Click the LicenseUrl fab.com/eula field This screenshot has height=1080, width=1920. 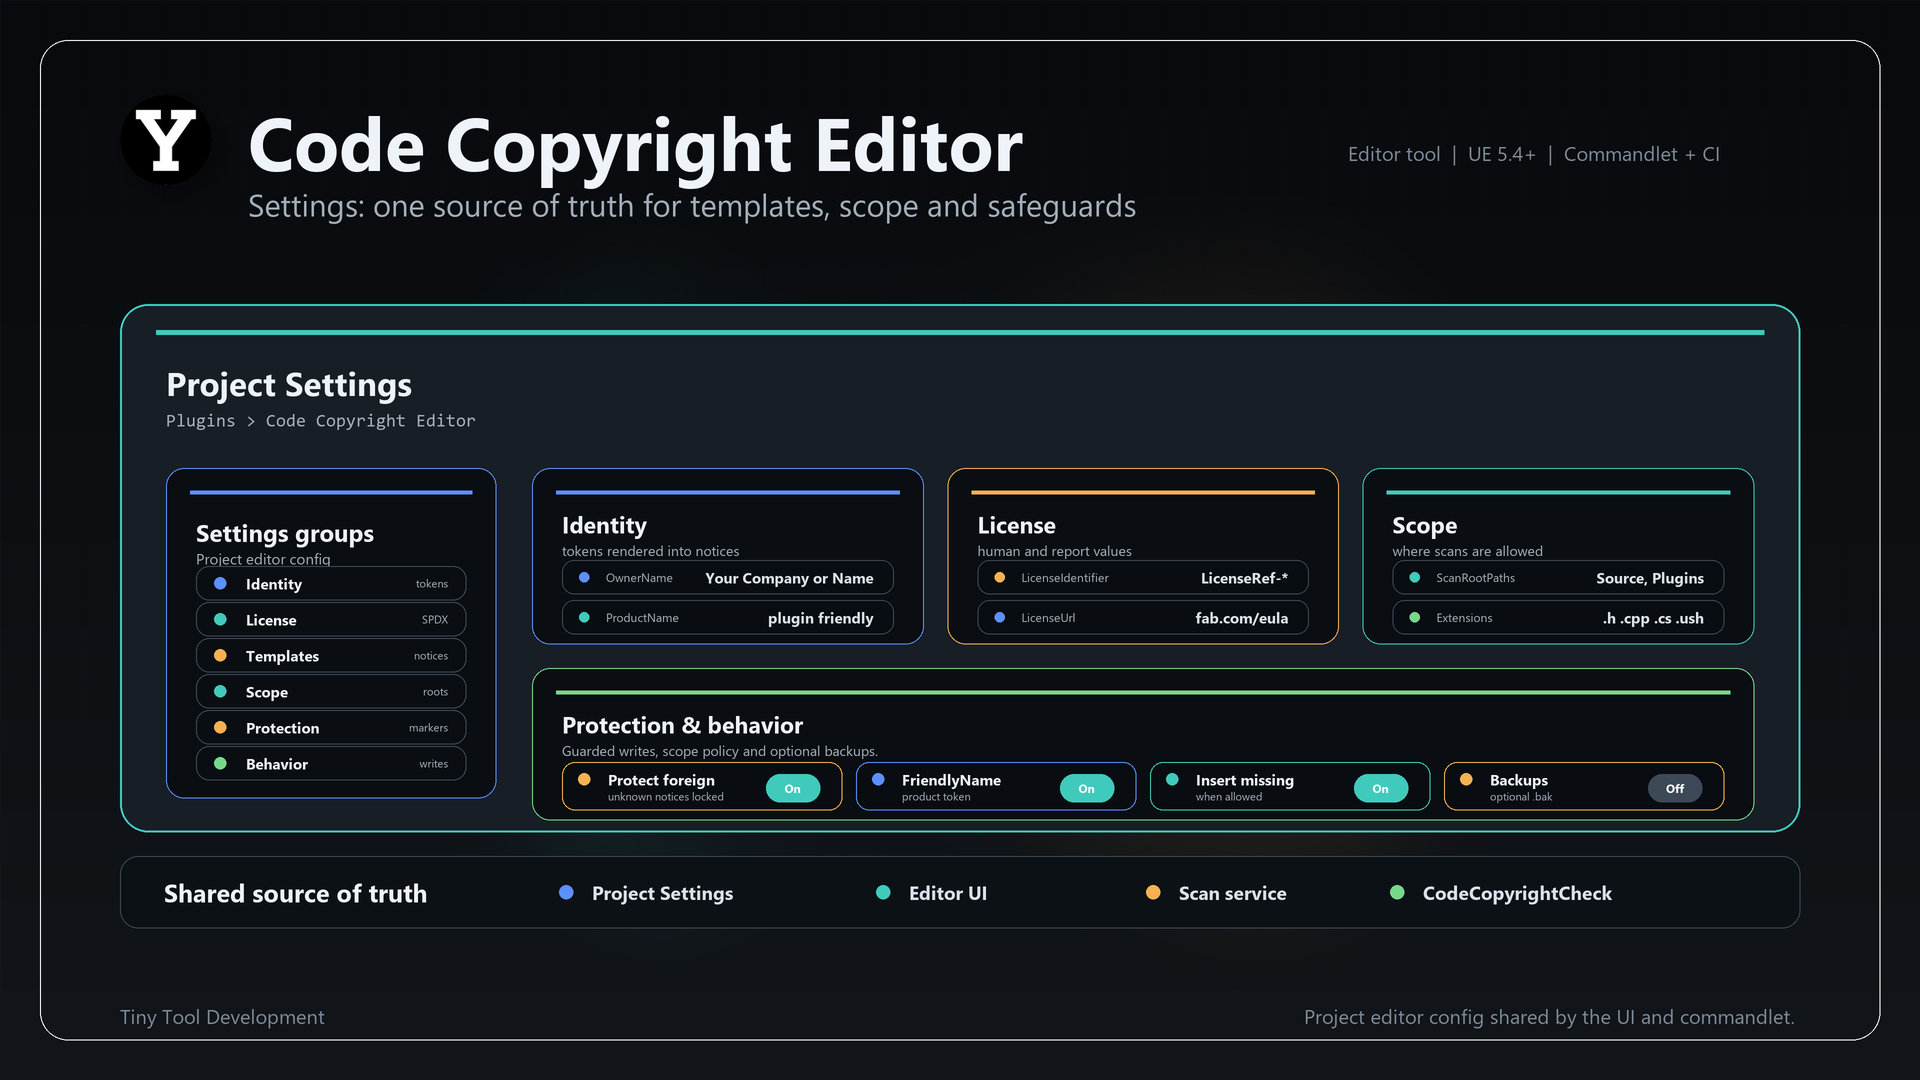1143,618
